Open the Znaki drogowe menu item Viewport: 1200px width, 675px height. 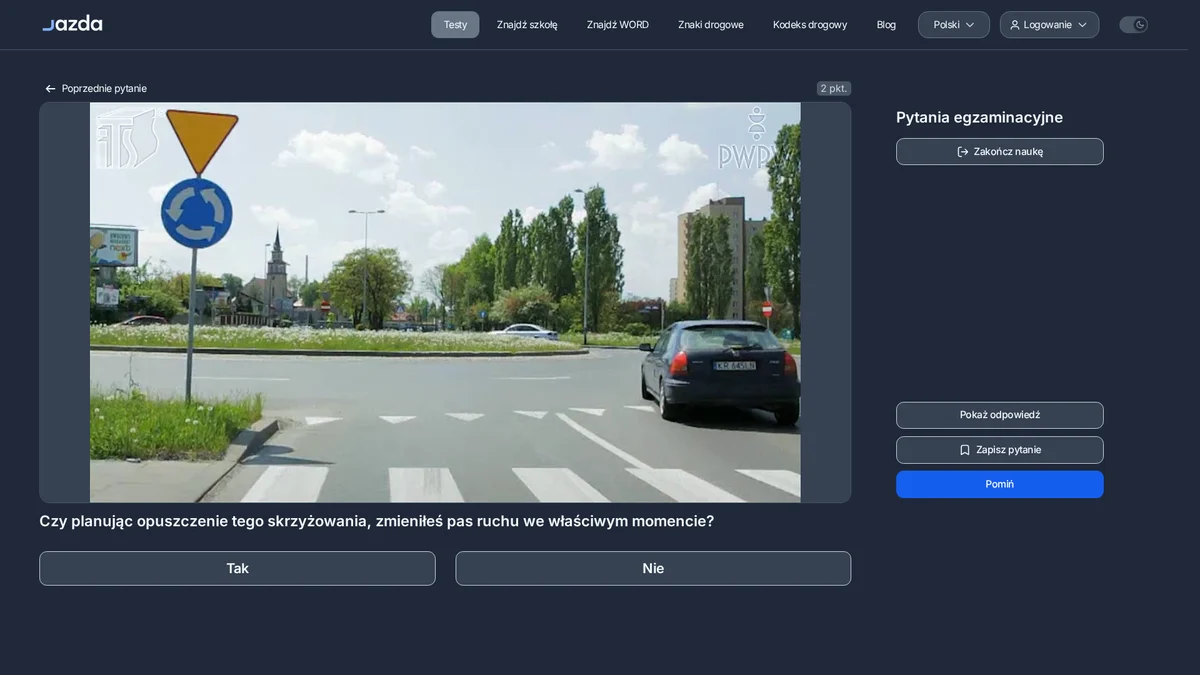(x=711, y=25)
